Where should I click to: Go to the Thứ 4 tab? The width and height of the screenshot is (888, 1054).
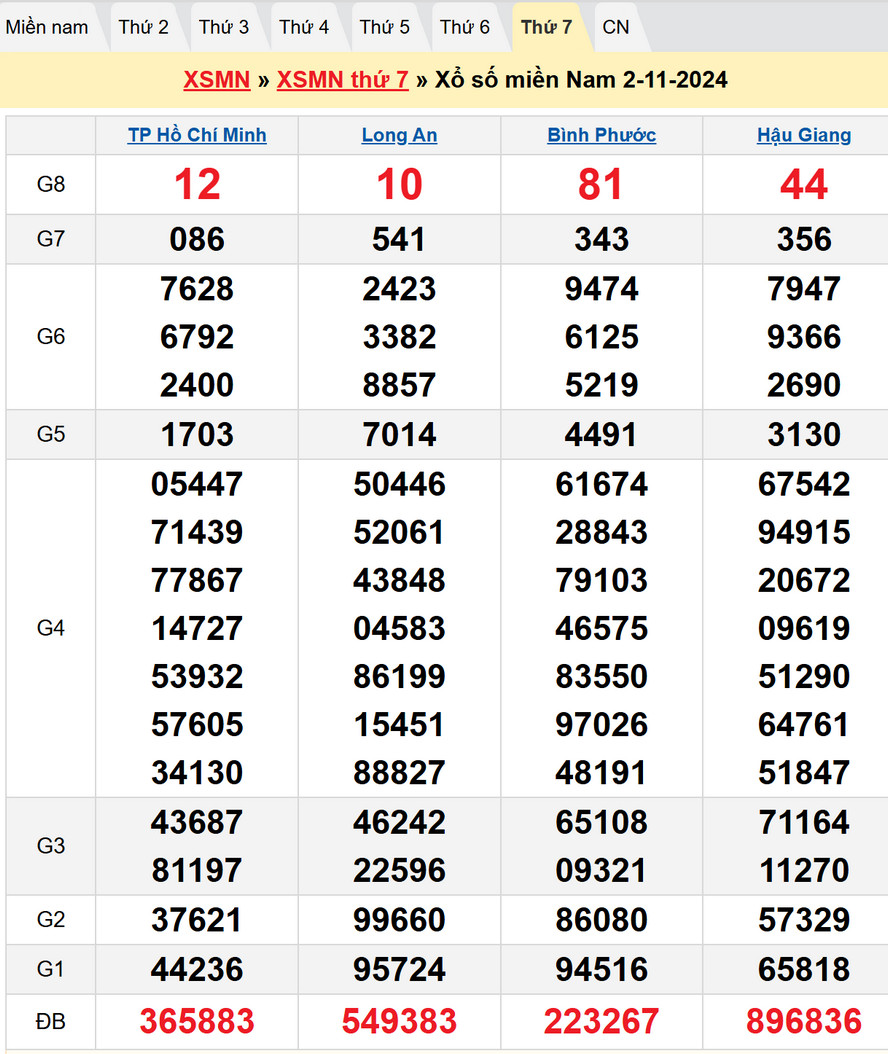[x=304, y=27]
